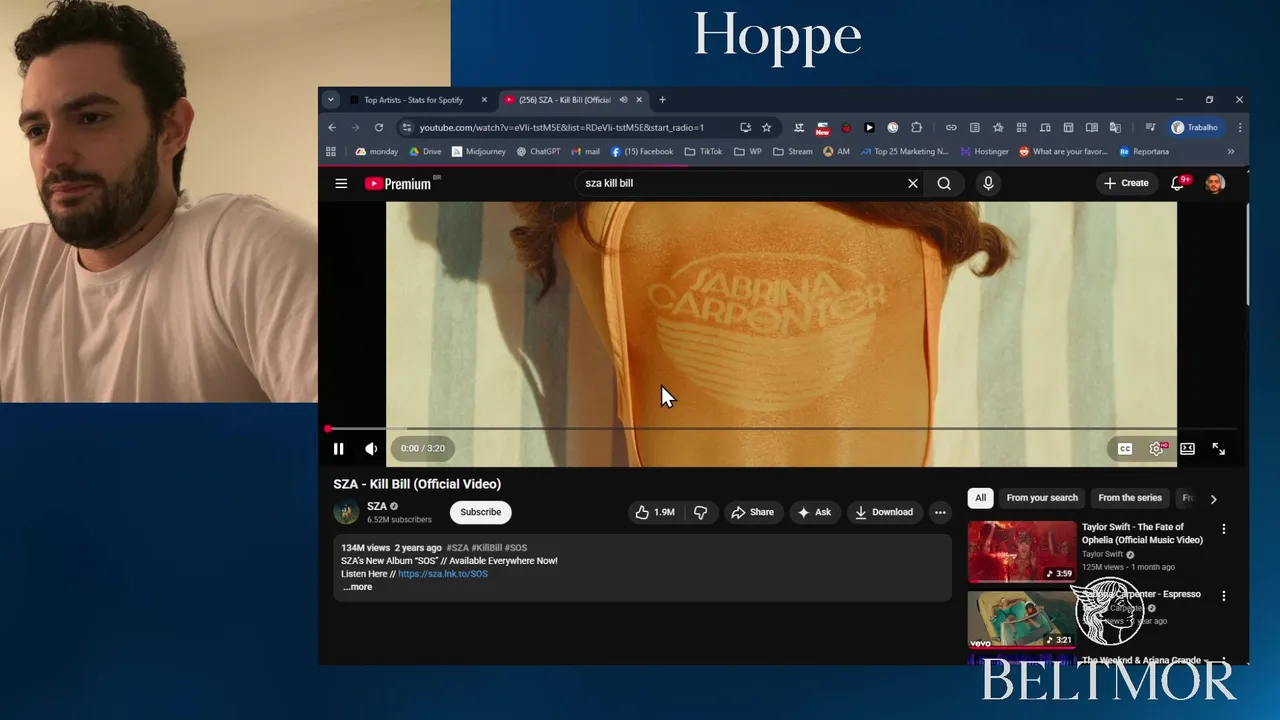Show more filter chips with the right arrow
Viewport: 1280px width, 720px height.
[1213, 499]
